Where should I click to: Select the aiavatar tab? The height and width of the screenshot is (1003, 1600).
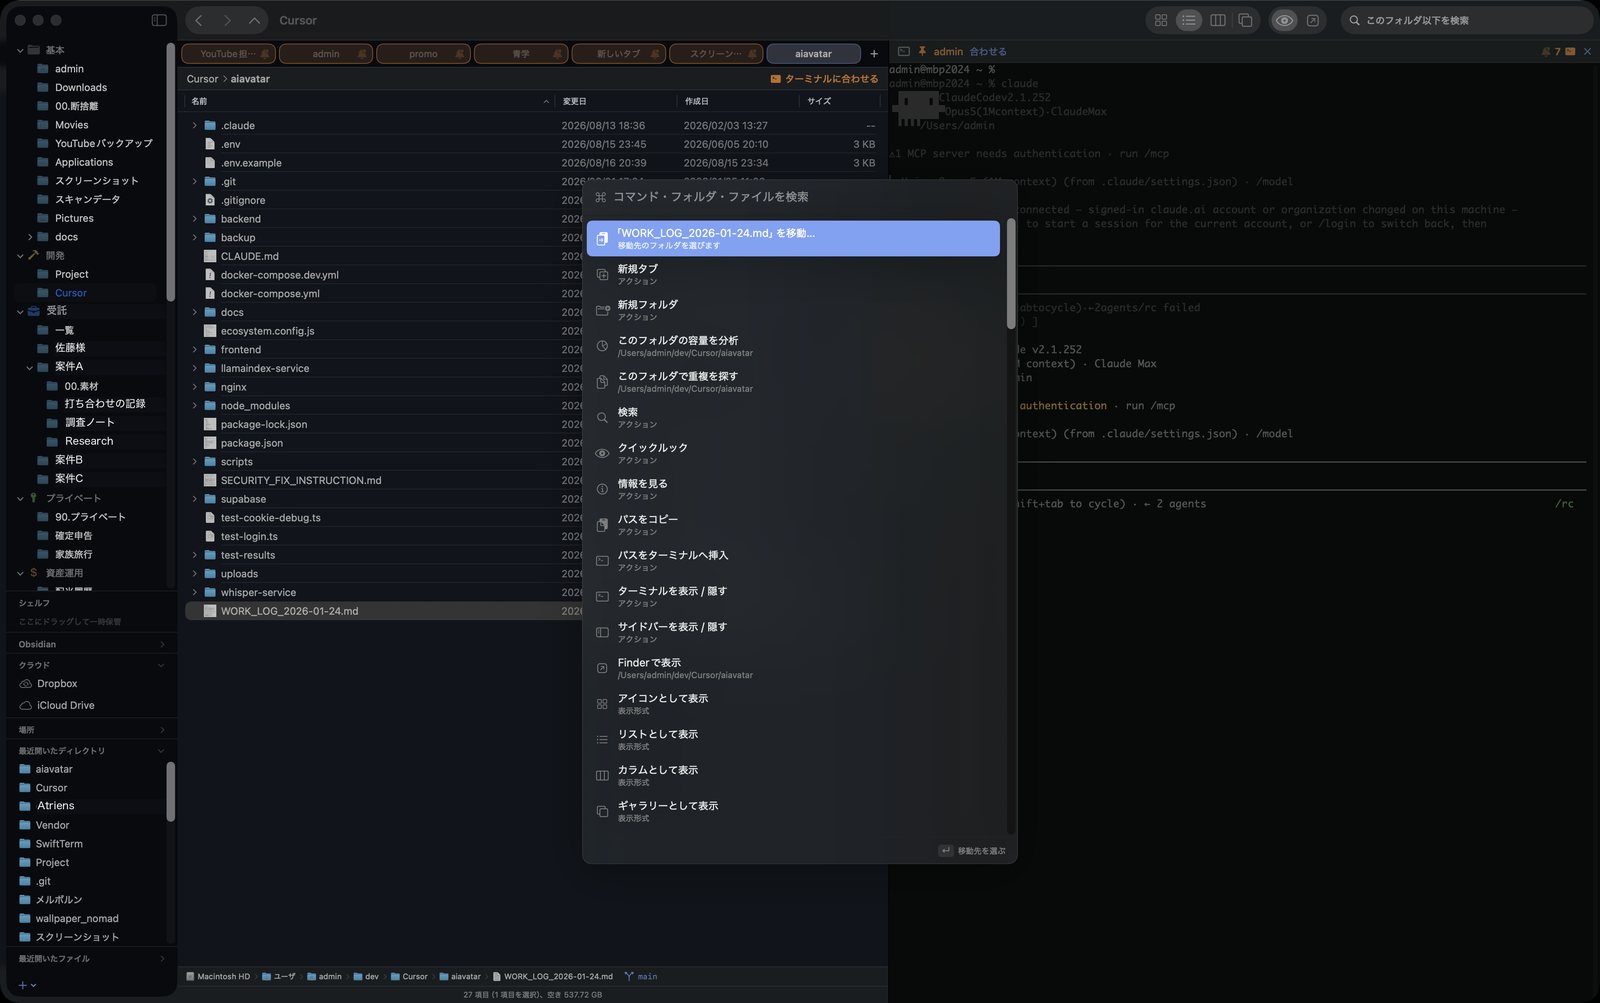pos(813,54)
